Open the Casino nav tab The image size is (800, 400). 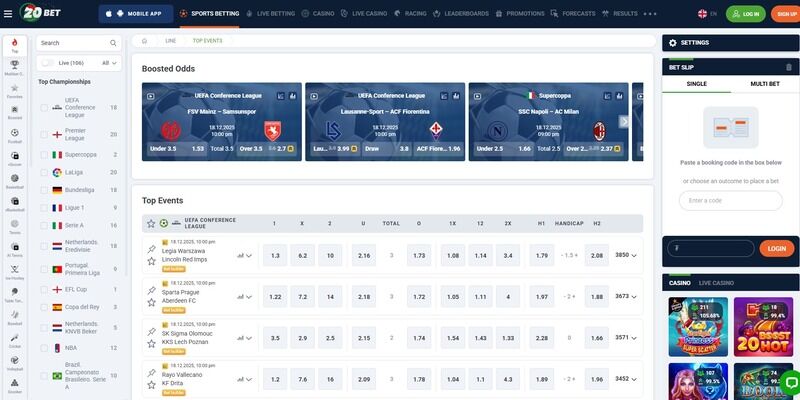click(318, 14)
